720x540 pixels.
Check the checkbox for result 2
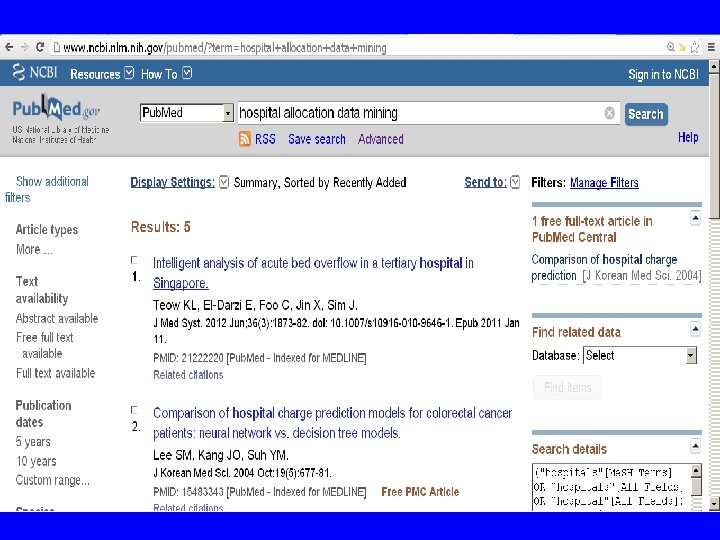(x=134, y=410)
